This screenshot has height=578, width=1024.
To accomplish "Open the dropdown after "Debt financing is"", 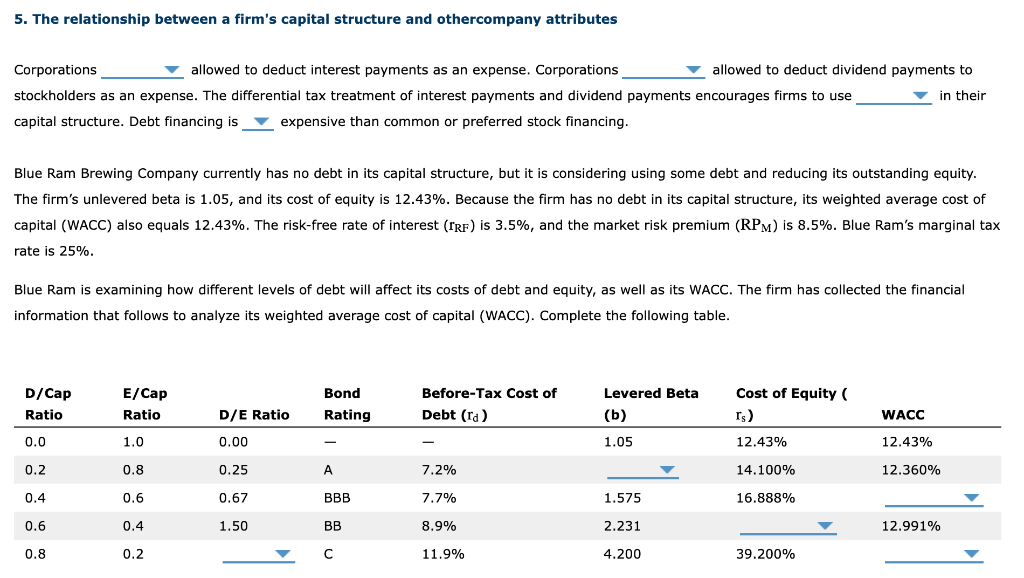I will [x=260, y=122].
